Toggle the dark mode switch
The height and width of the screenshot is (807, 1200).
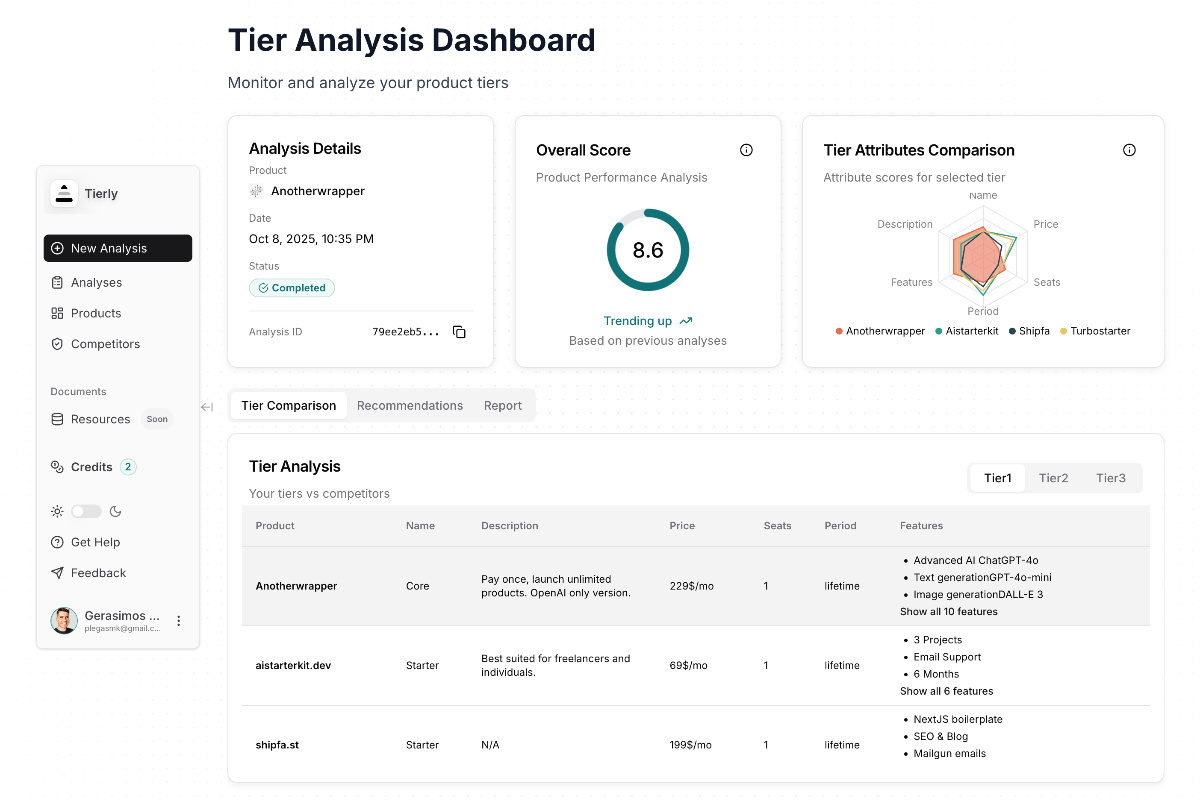86,511
